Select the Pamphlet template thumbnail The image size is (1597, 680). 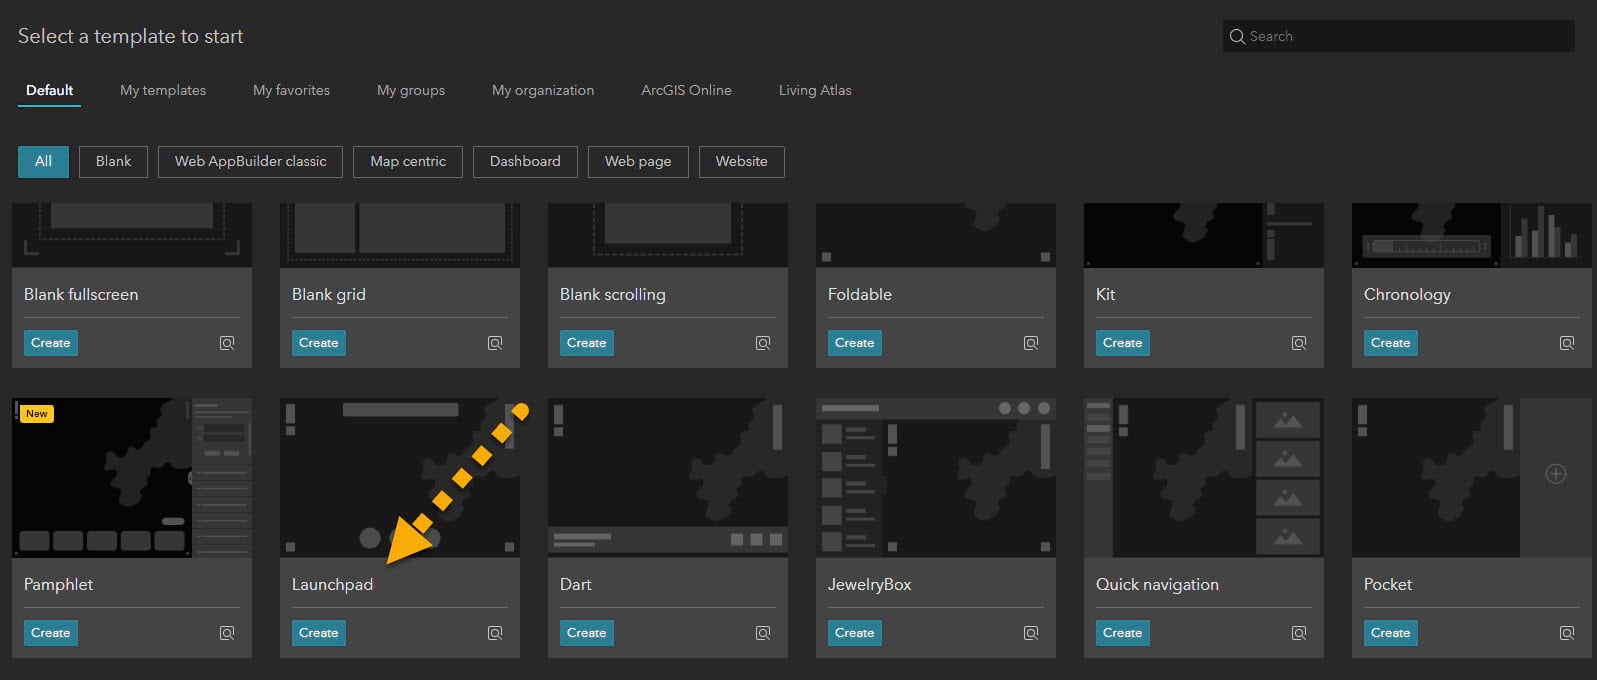132,478
